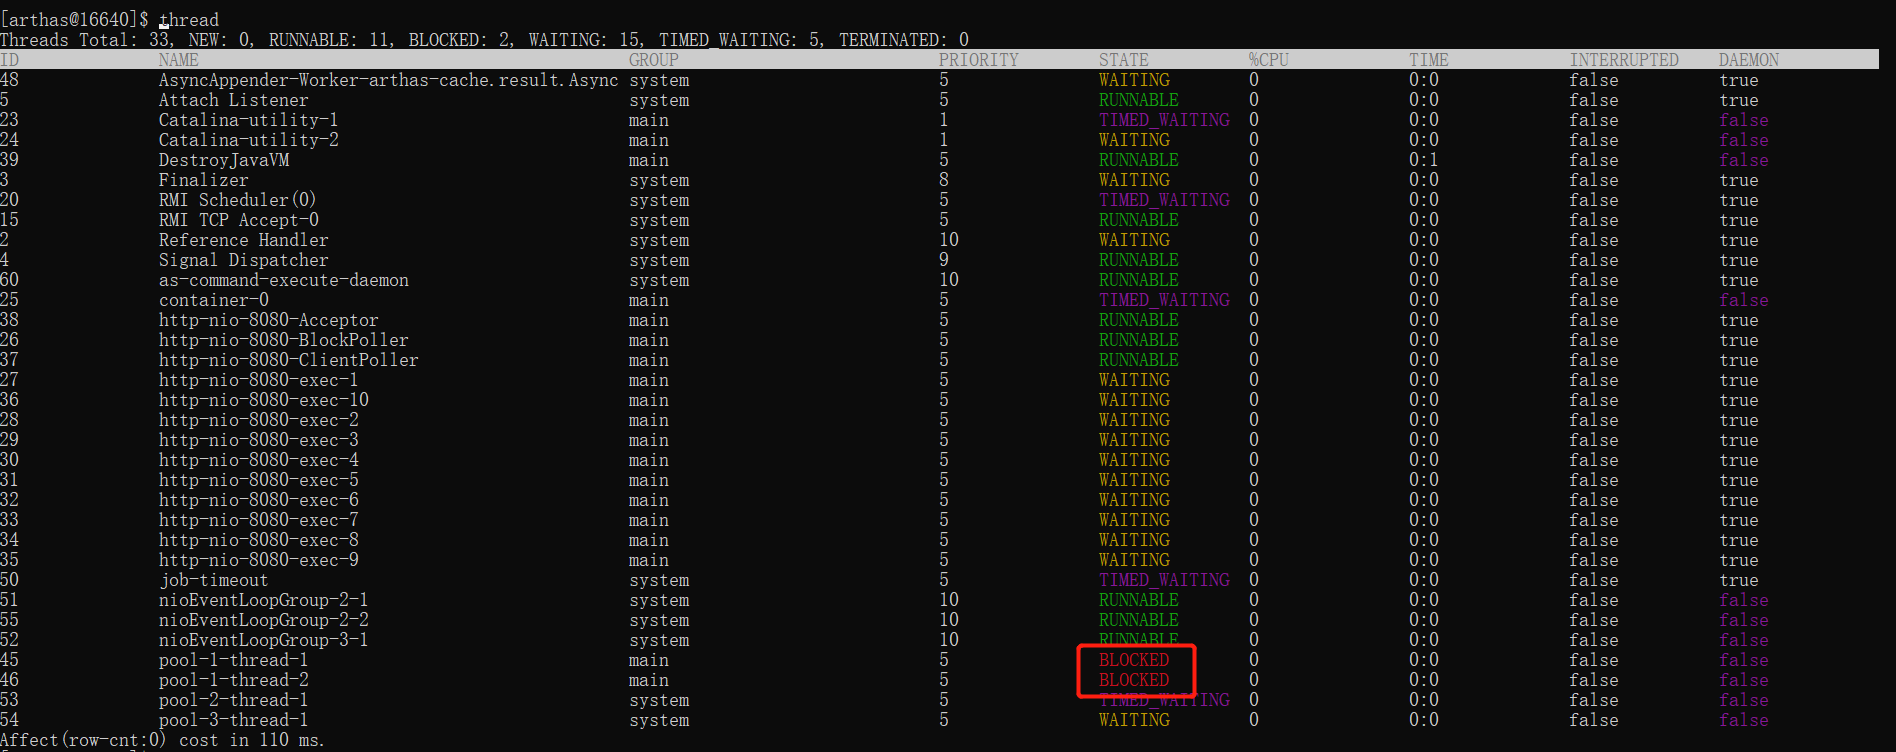
Task: Select the DestroyJavaVM thread name
Action: (x=224, y=160)
